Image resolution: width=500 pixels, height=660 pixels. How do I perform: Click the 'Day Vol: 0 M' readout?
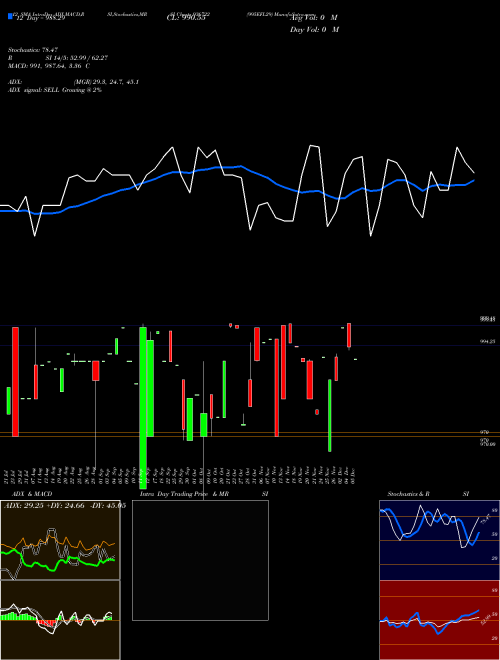tap(314, 30)
